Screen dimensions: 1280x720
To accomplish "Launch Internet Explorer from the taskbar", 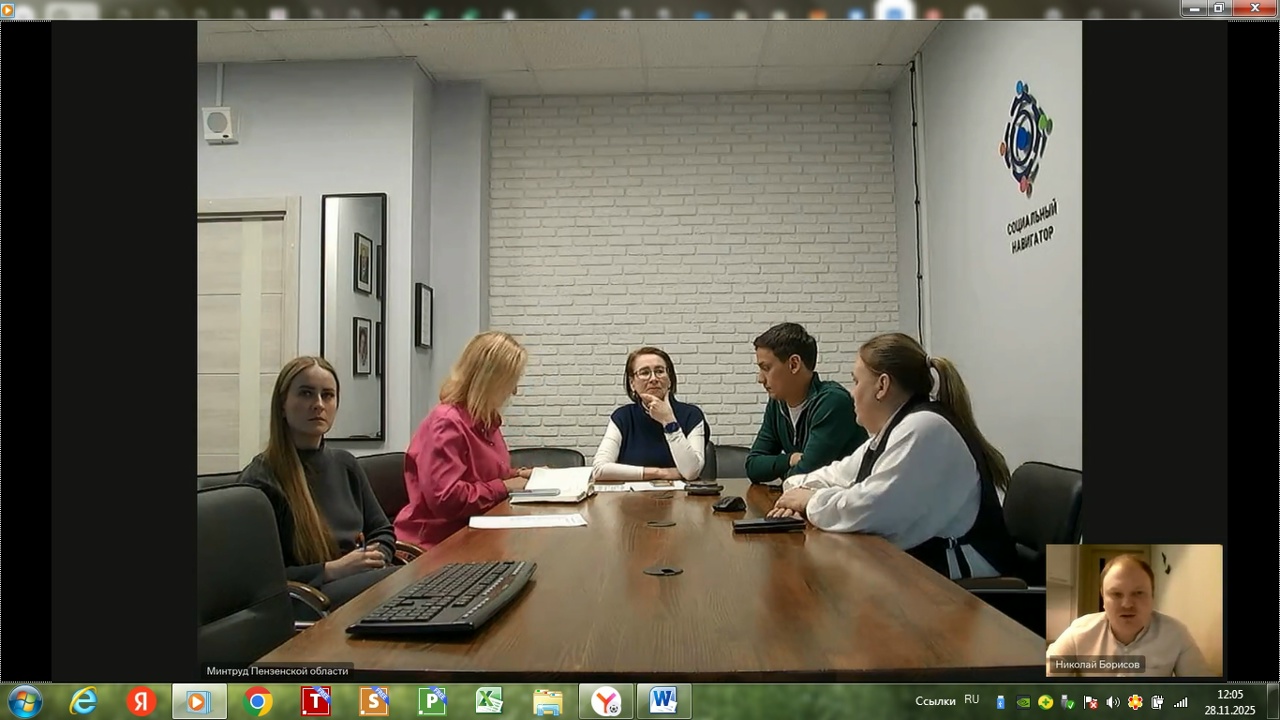I will click(x=84, y=702).
